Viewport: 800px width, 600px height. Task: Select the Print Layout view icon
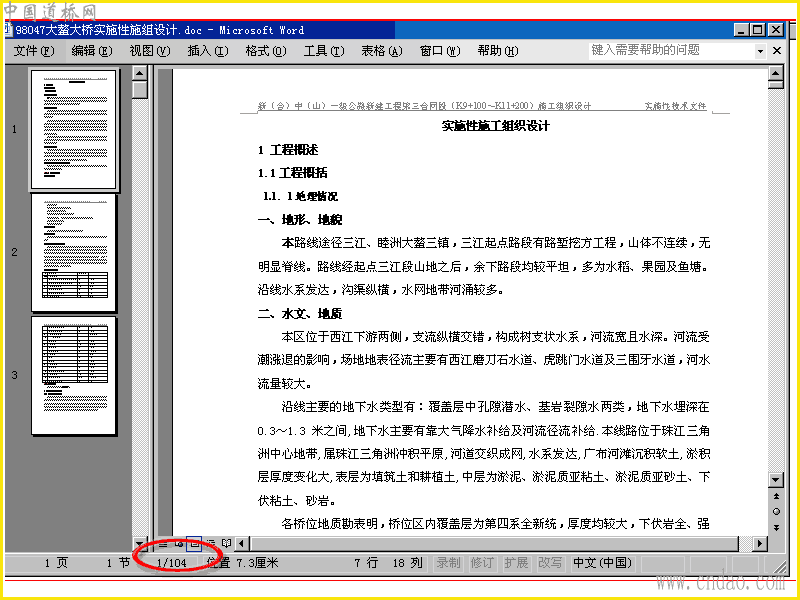pyautogui.click(x=194, y=544)
